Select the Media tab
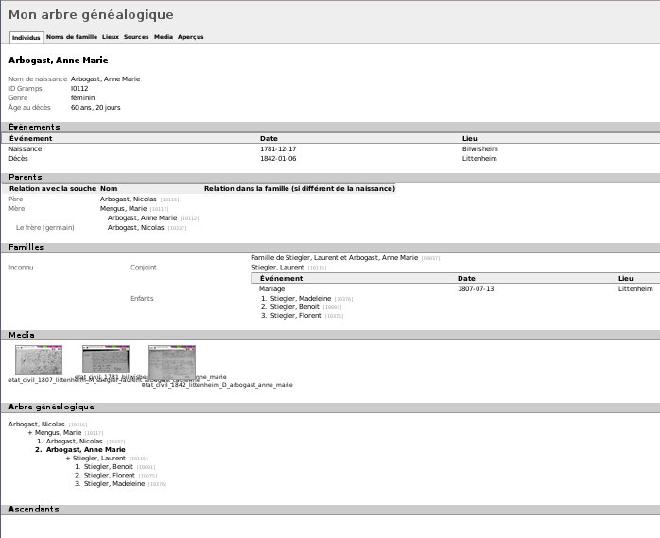This screenshot has width=660, height=538. [x=163, y=36]
